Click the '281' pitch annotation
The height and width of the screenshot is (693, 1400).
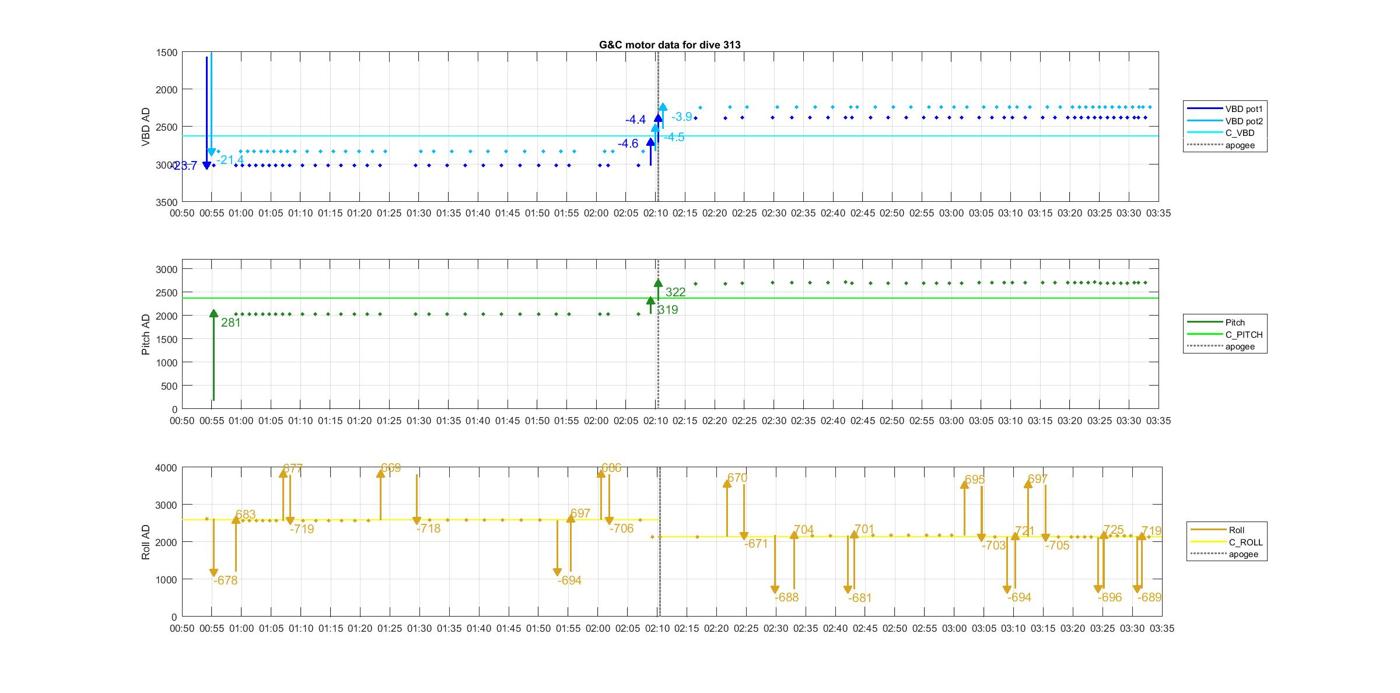pos(231,323)
